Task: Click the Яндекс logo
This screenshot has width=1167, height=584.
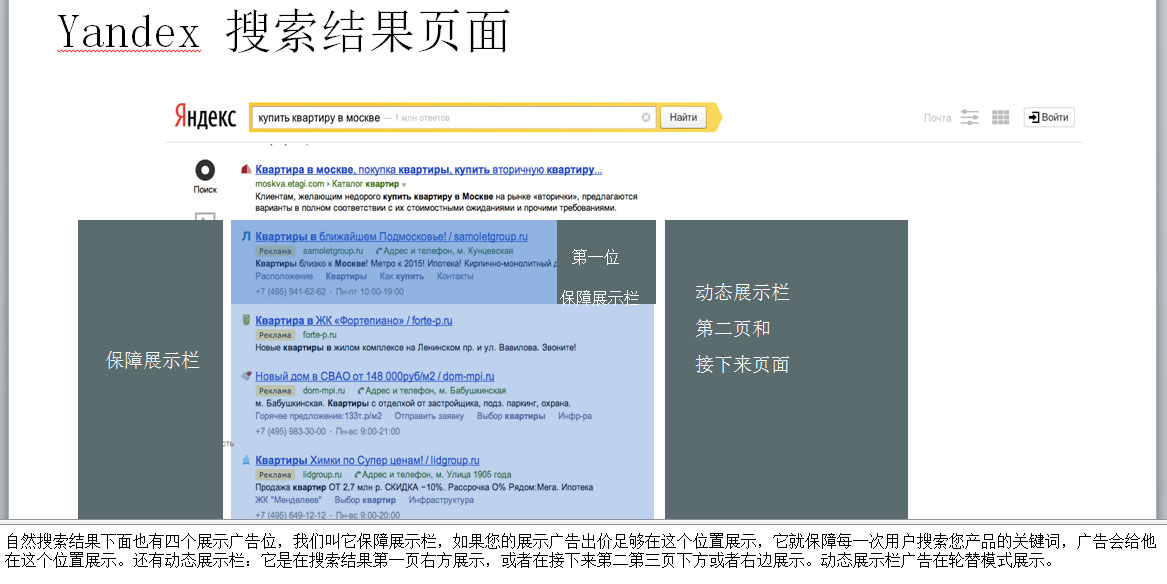Action: point(205,117)
